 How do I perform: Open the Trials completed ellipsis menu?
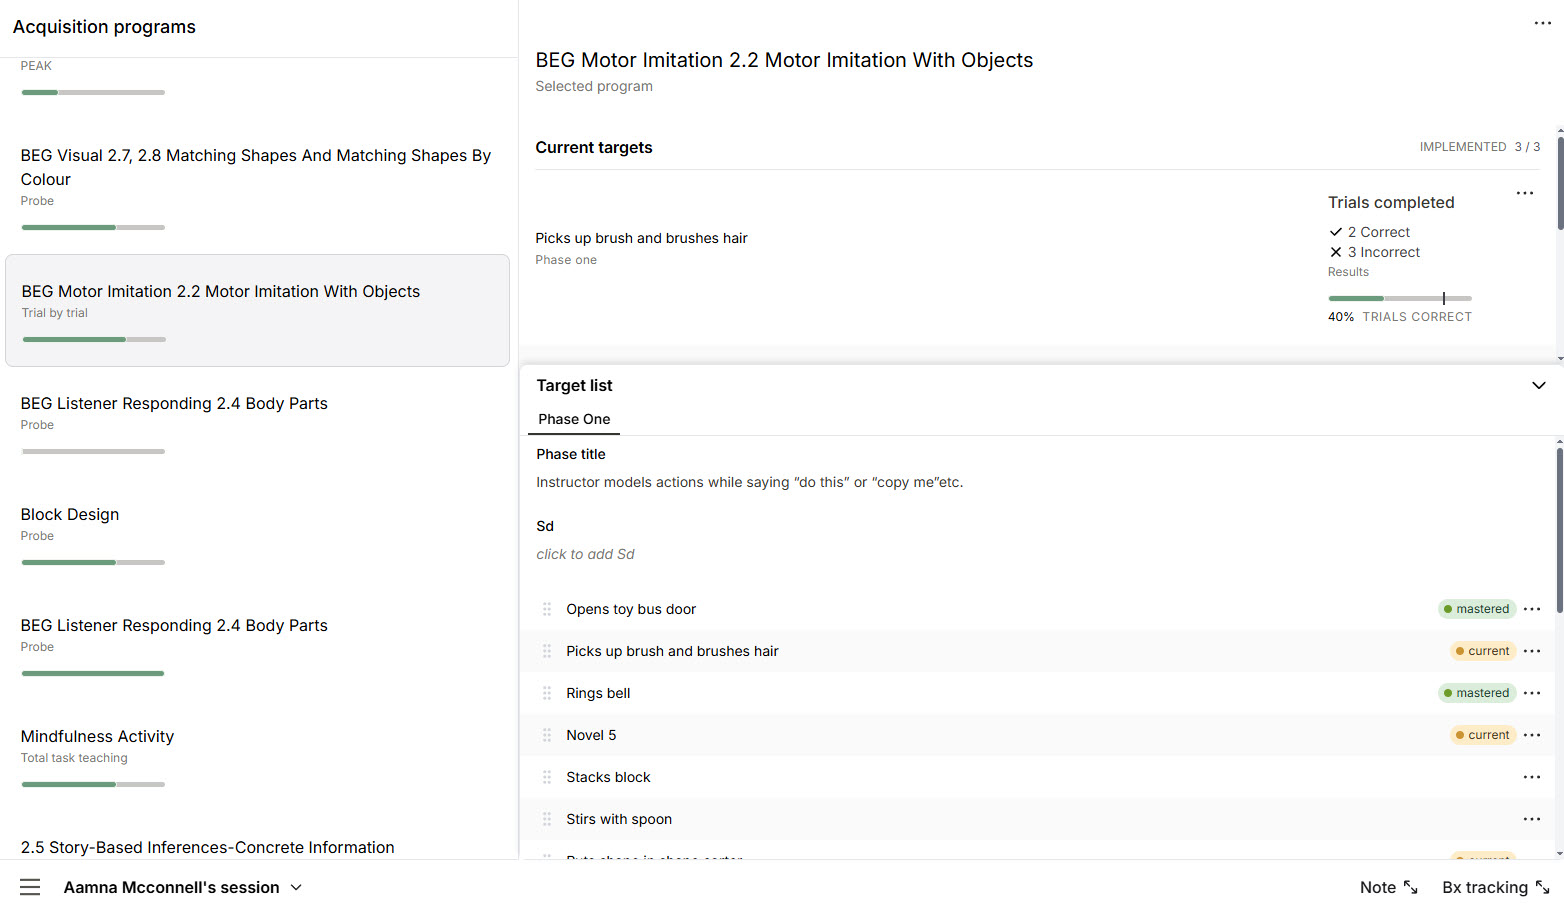point(1524,193)
